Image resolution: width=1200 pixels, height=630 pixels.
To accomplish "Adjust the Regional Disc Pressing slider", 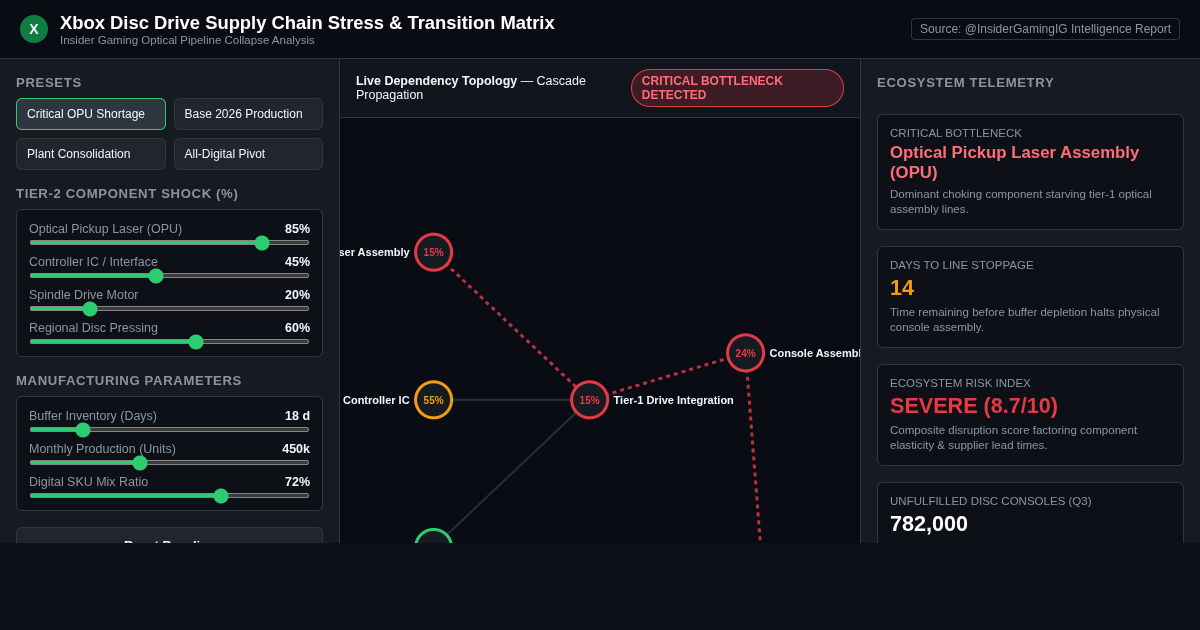I will pos(169,341).
